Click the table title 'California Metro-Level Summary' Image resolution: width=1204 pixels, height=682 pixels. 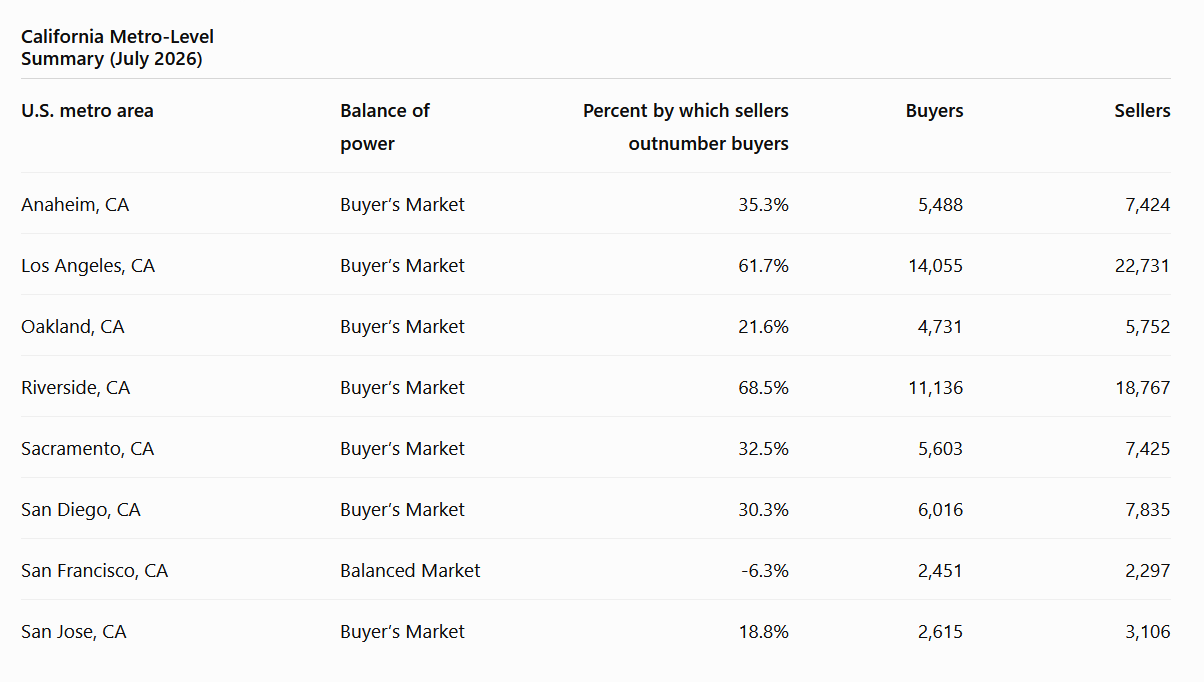pyautogui.click(x=117, y=48)
